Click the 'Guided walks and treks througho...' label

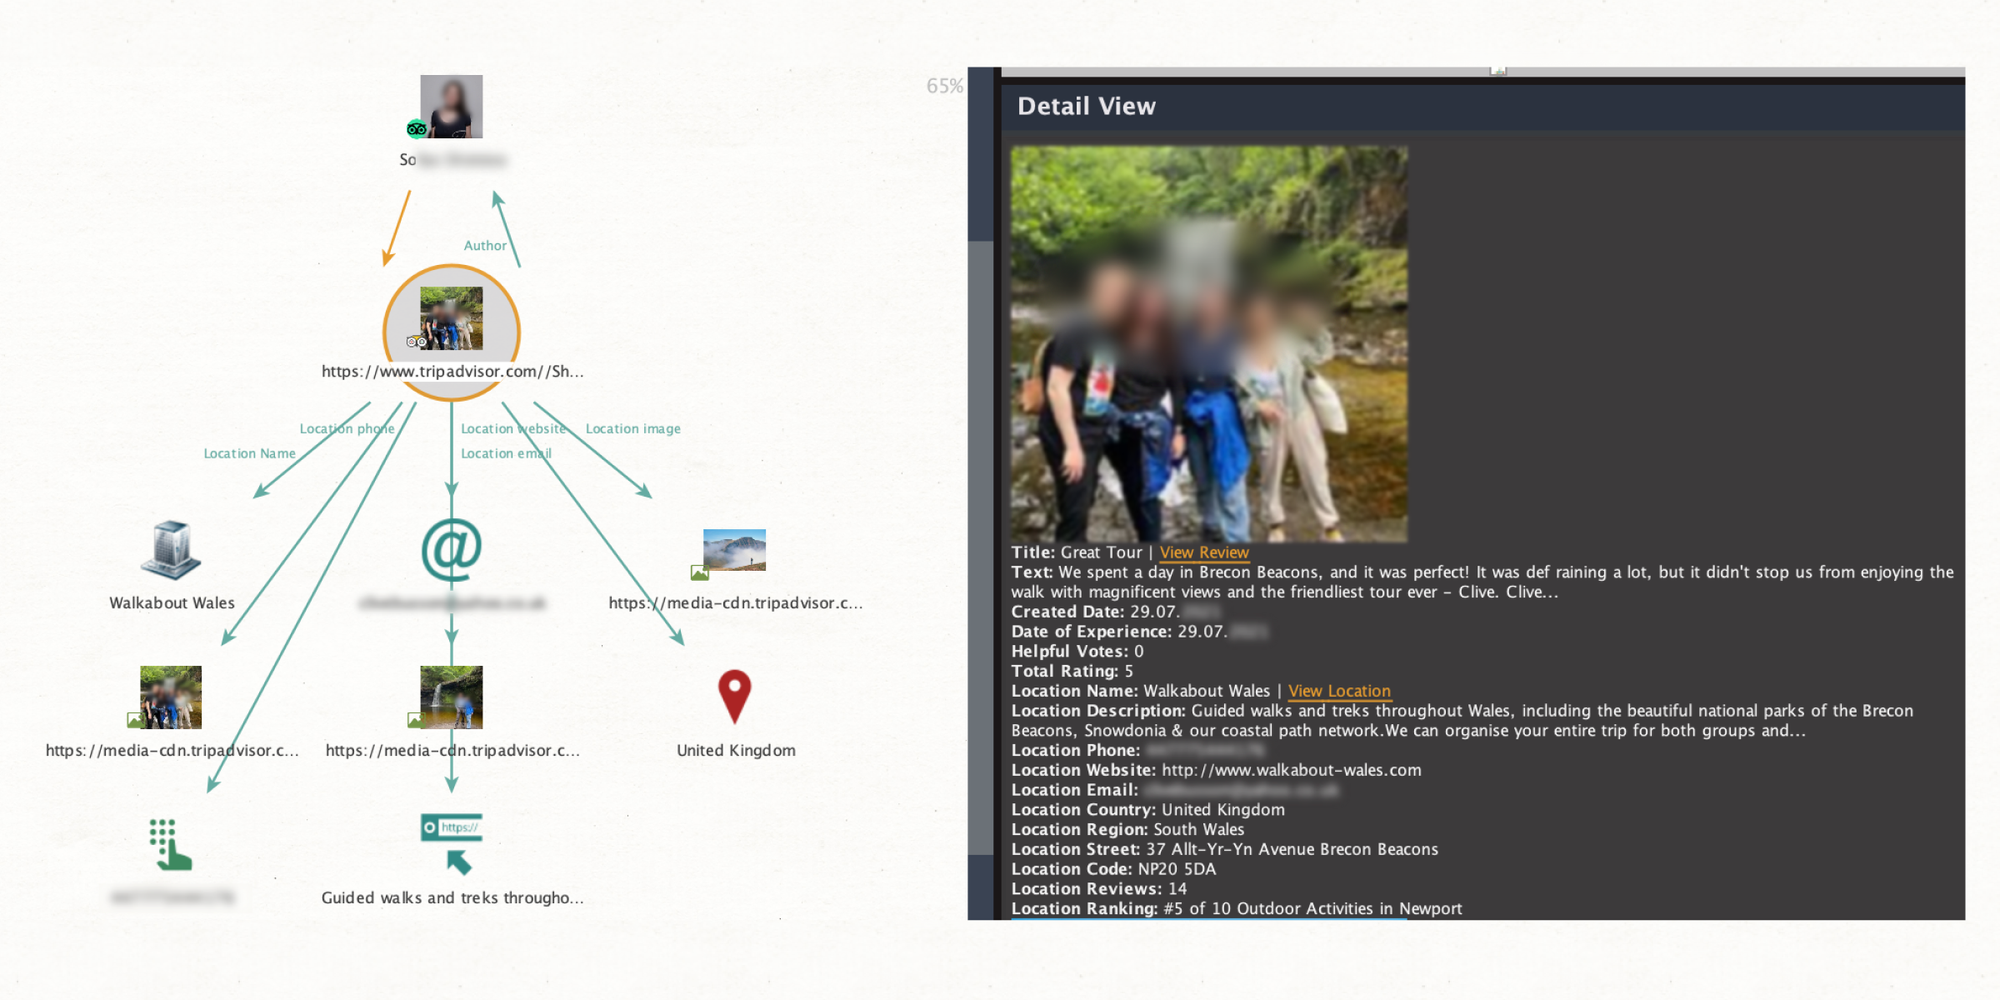452,898
